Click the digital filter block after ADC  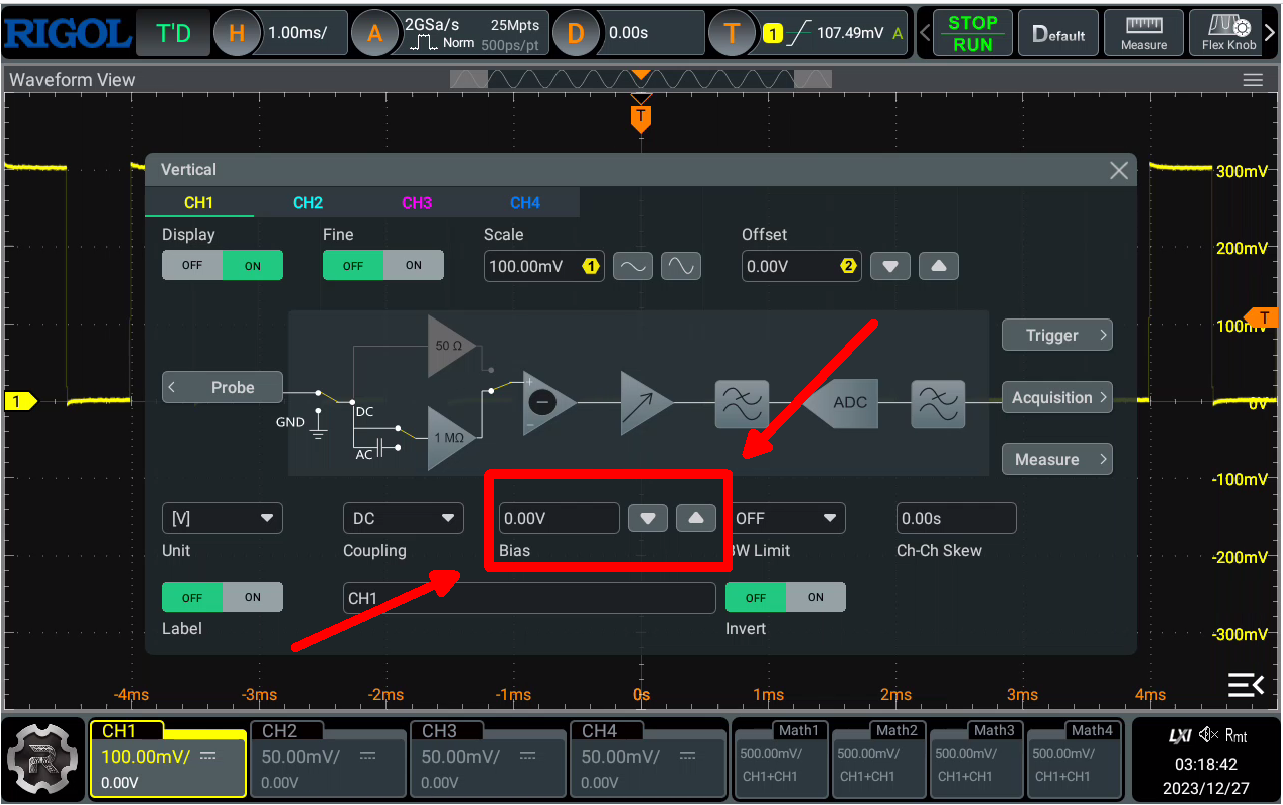[938, 403]
